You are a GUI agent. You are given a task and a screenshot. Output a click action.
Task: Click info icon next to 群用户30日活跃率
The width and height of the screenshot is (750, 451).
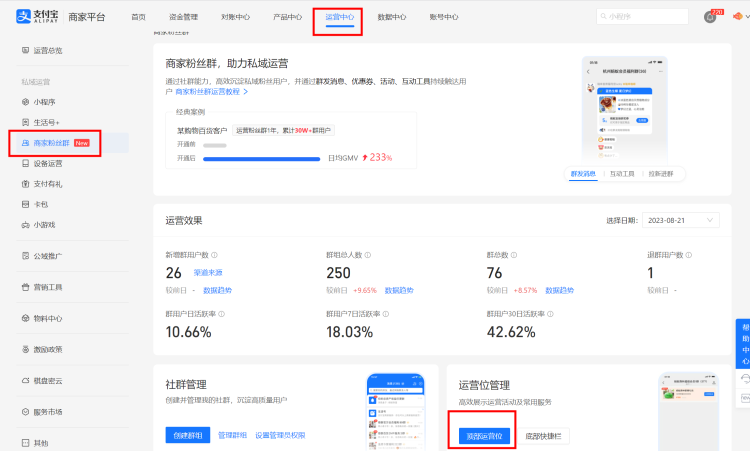tap(550, 314)
